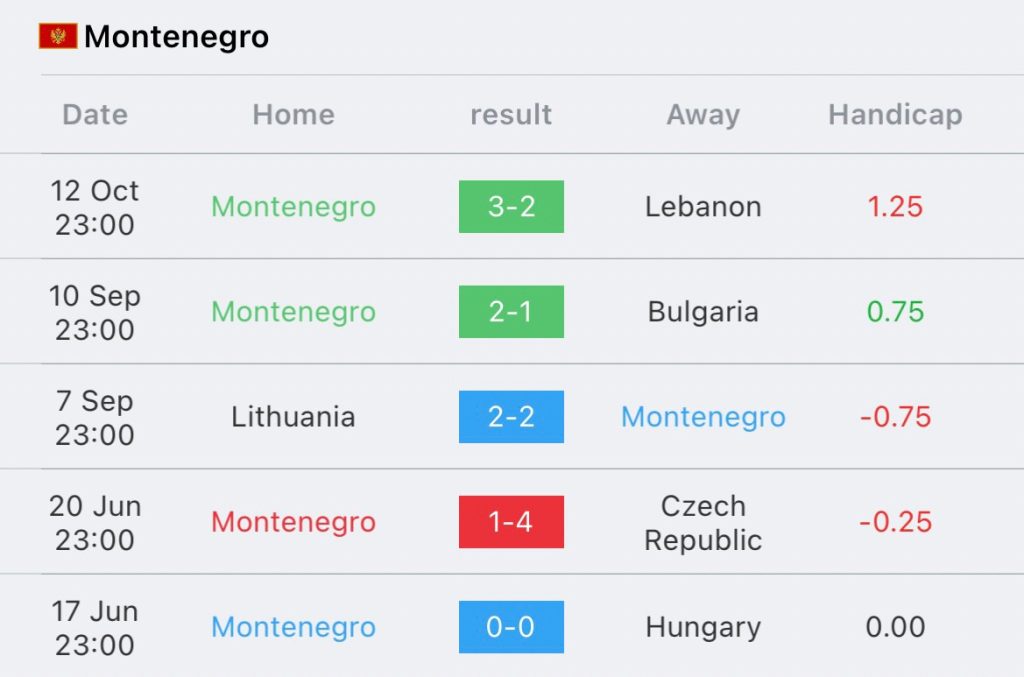Screen dimensions: 1024x677
Task: Open the 12 Oct 23:00 match row date
Action: [x=95, y=207]
